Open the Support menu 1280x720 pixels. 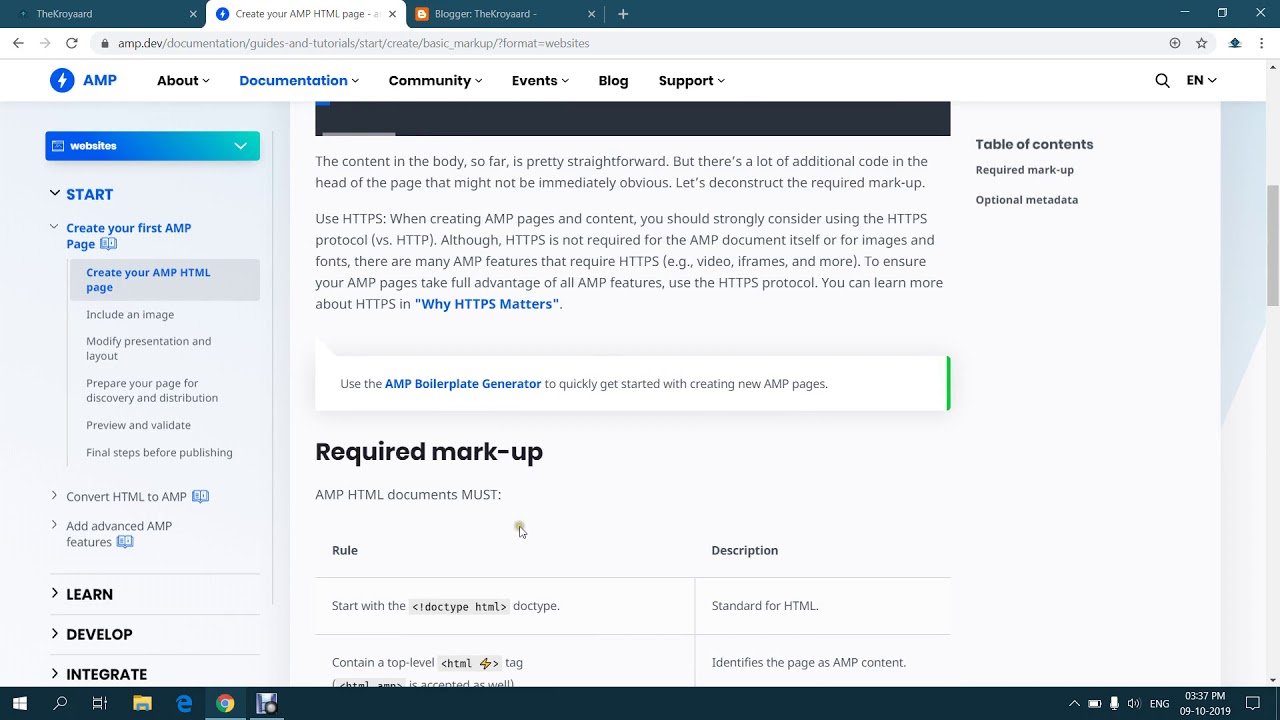(x=692, y=80)
